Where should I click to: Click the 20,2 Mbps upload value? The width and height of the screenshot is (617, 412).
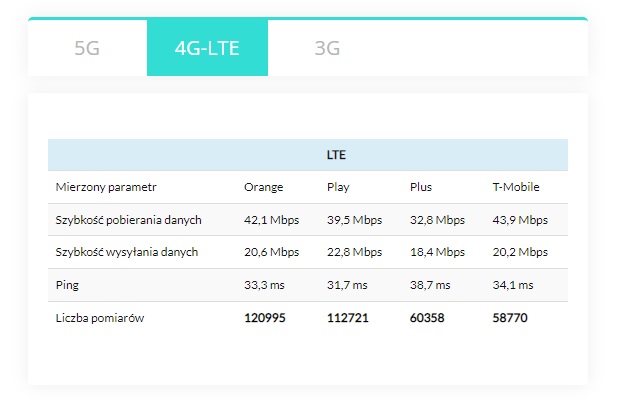(520, 252)
